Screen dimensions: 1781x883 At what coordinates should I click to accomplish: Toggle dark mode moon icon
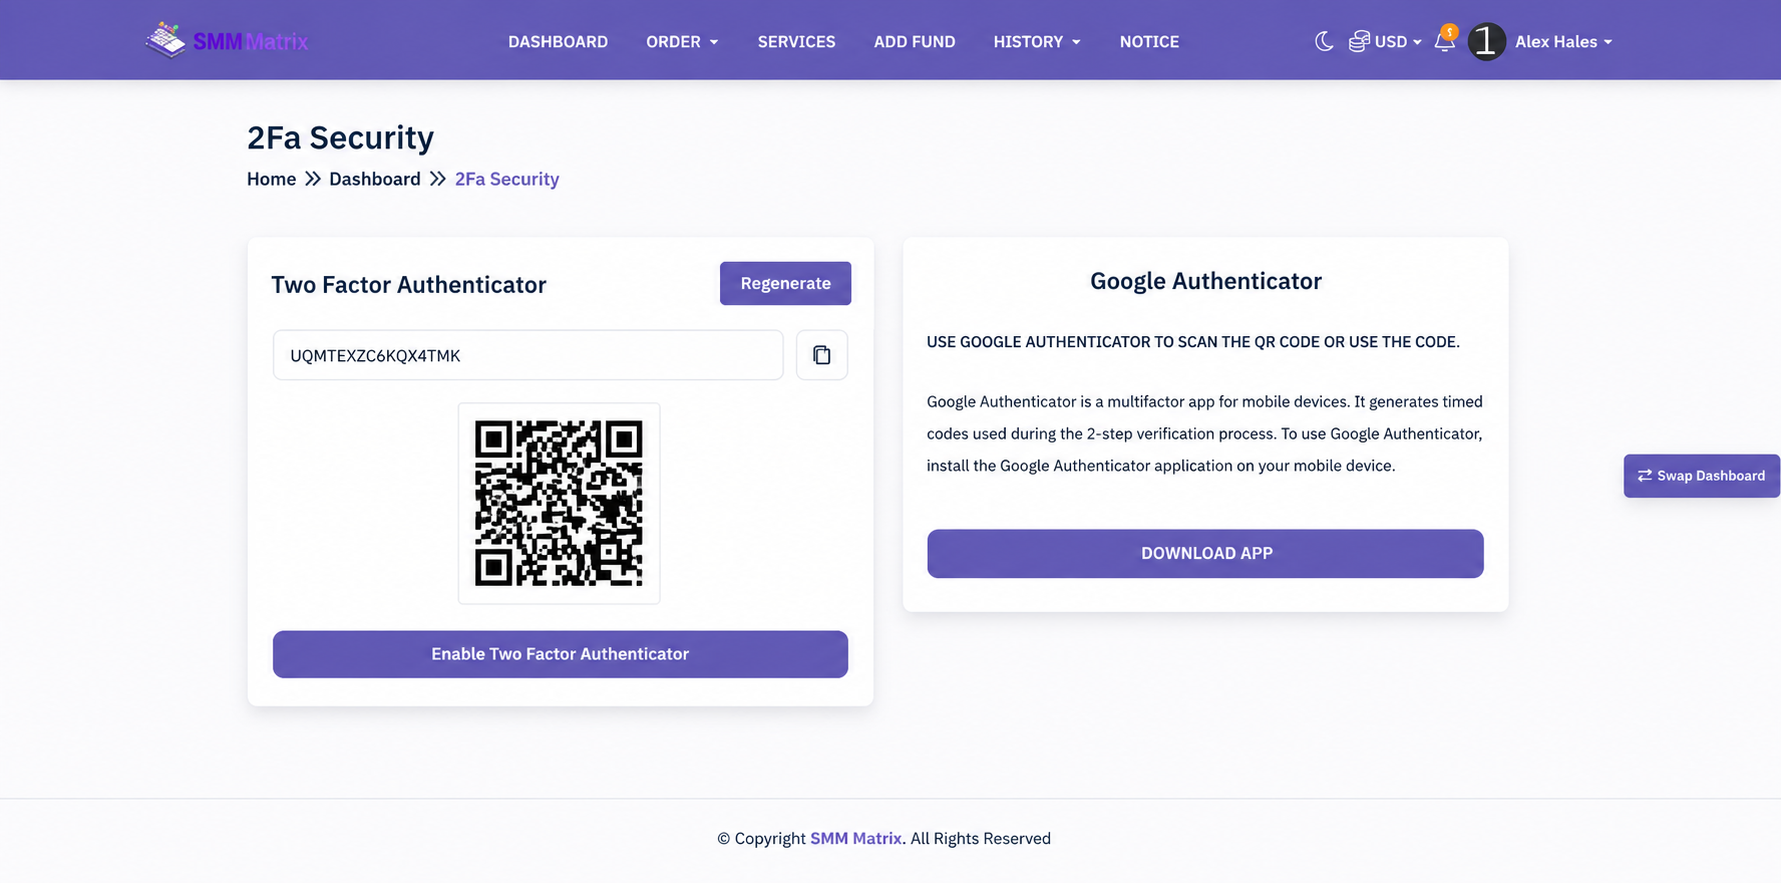tap(1324, 41)
